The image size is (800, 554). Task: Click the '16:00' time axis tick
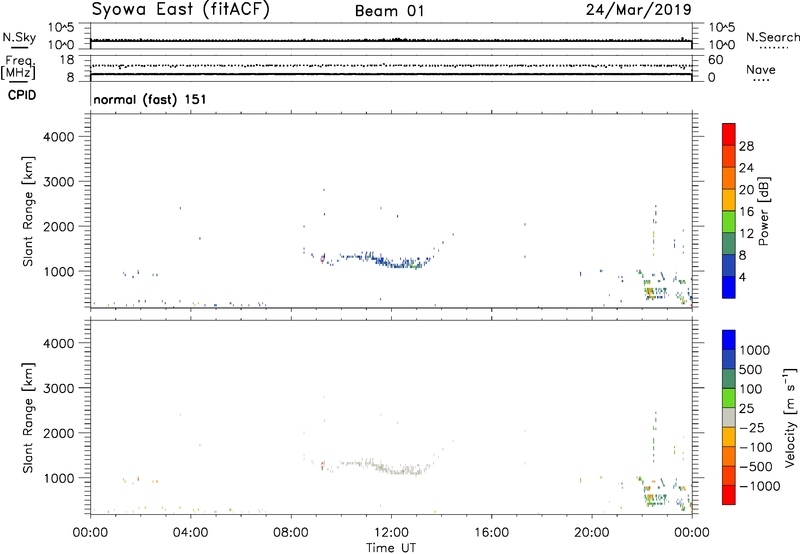click(x=491, y=533)
